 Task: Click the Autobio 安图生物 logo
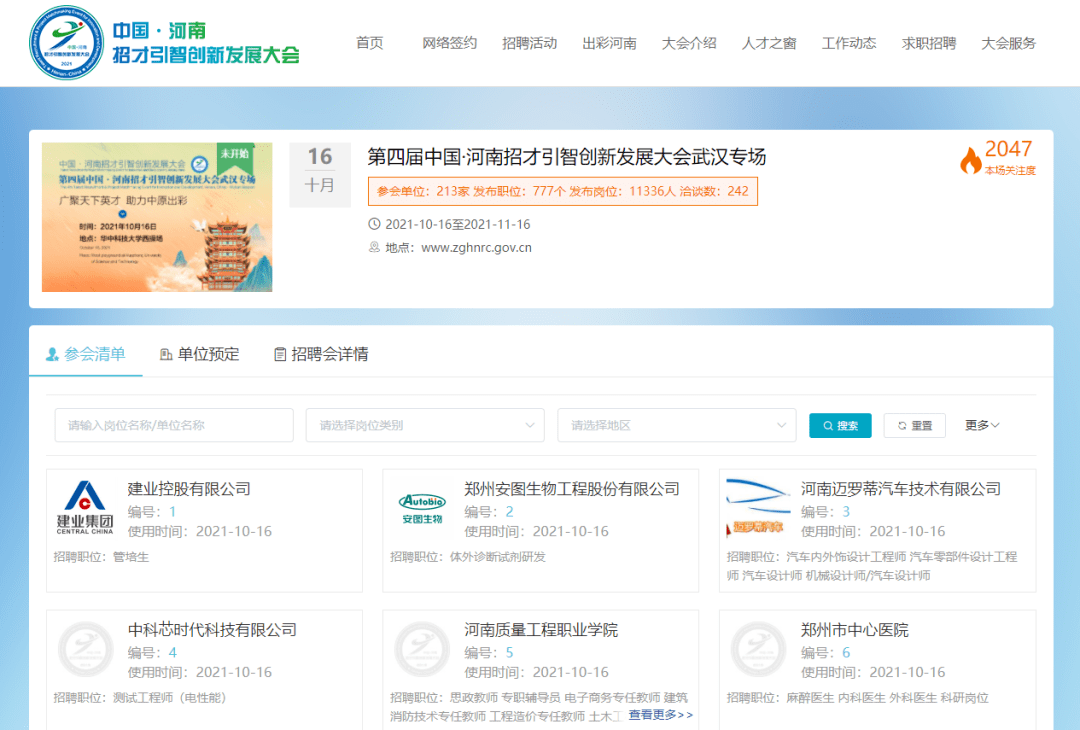pyautogui.click(x=422, y=508)
